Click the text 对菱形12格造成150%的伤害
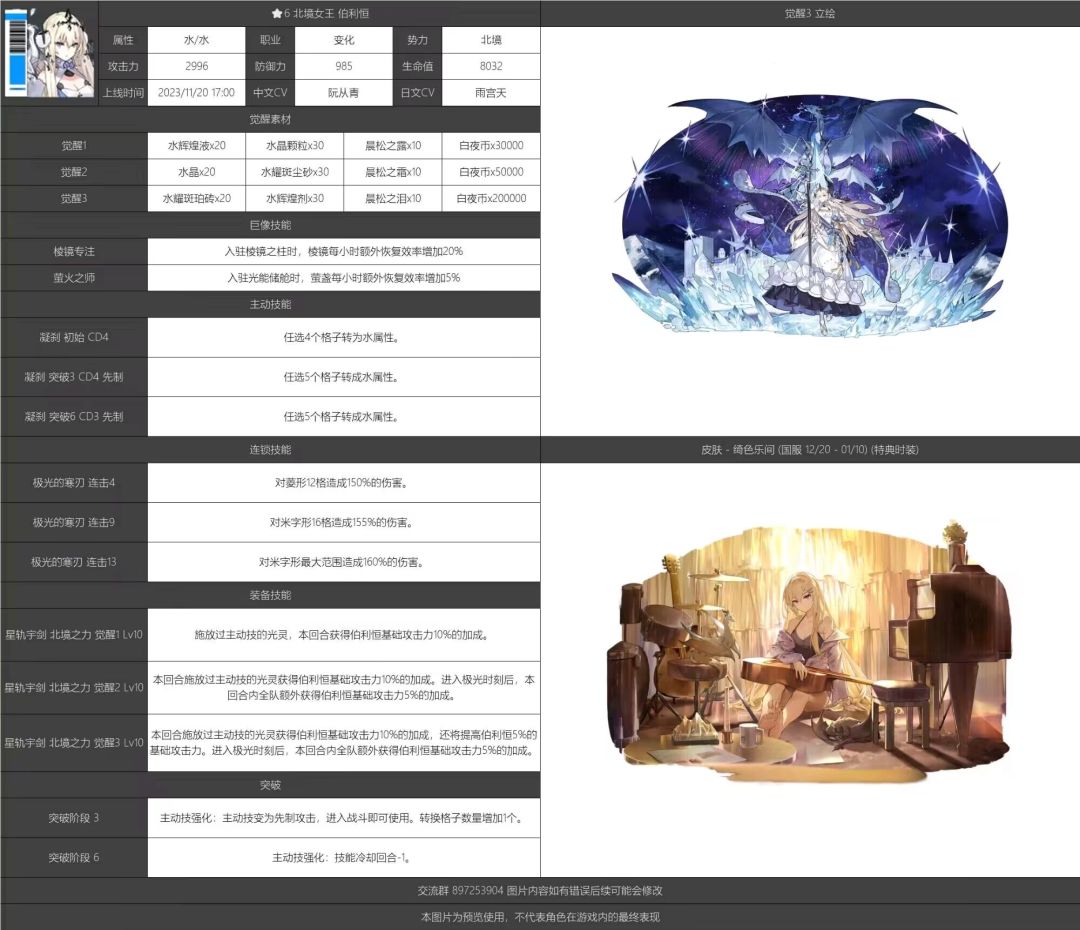Viewport: 1080px width, 930px height. tap(342, 482)
